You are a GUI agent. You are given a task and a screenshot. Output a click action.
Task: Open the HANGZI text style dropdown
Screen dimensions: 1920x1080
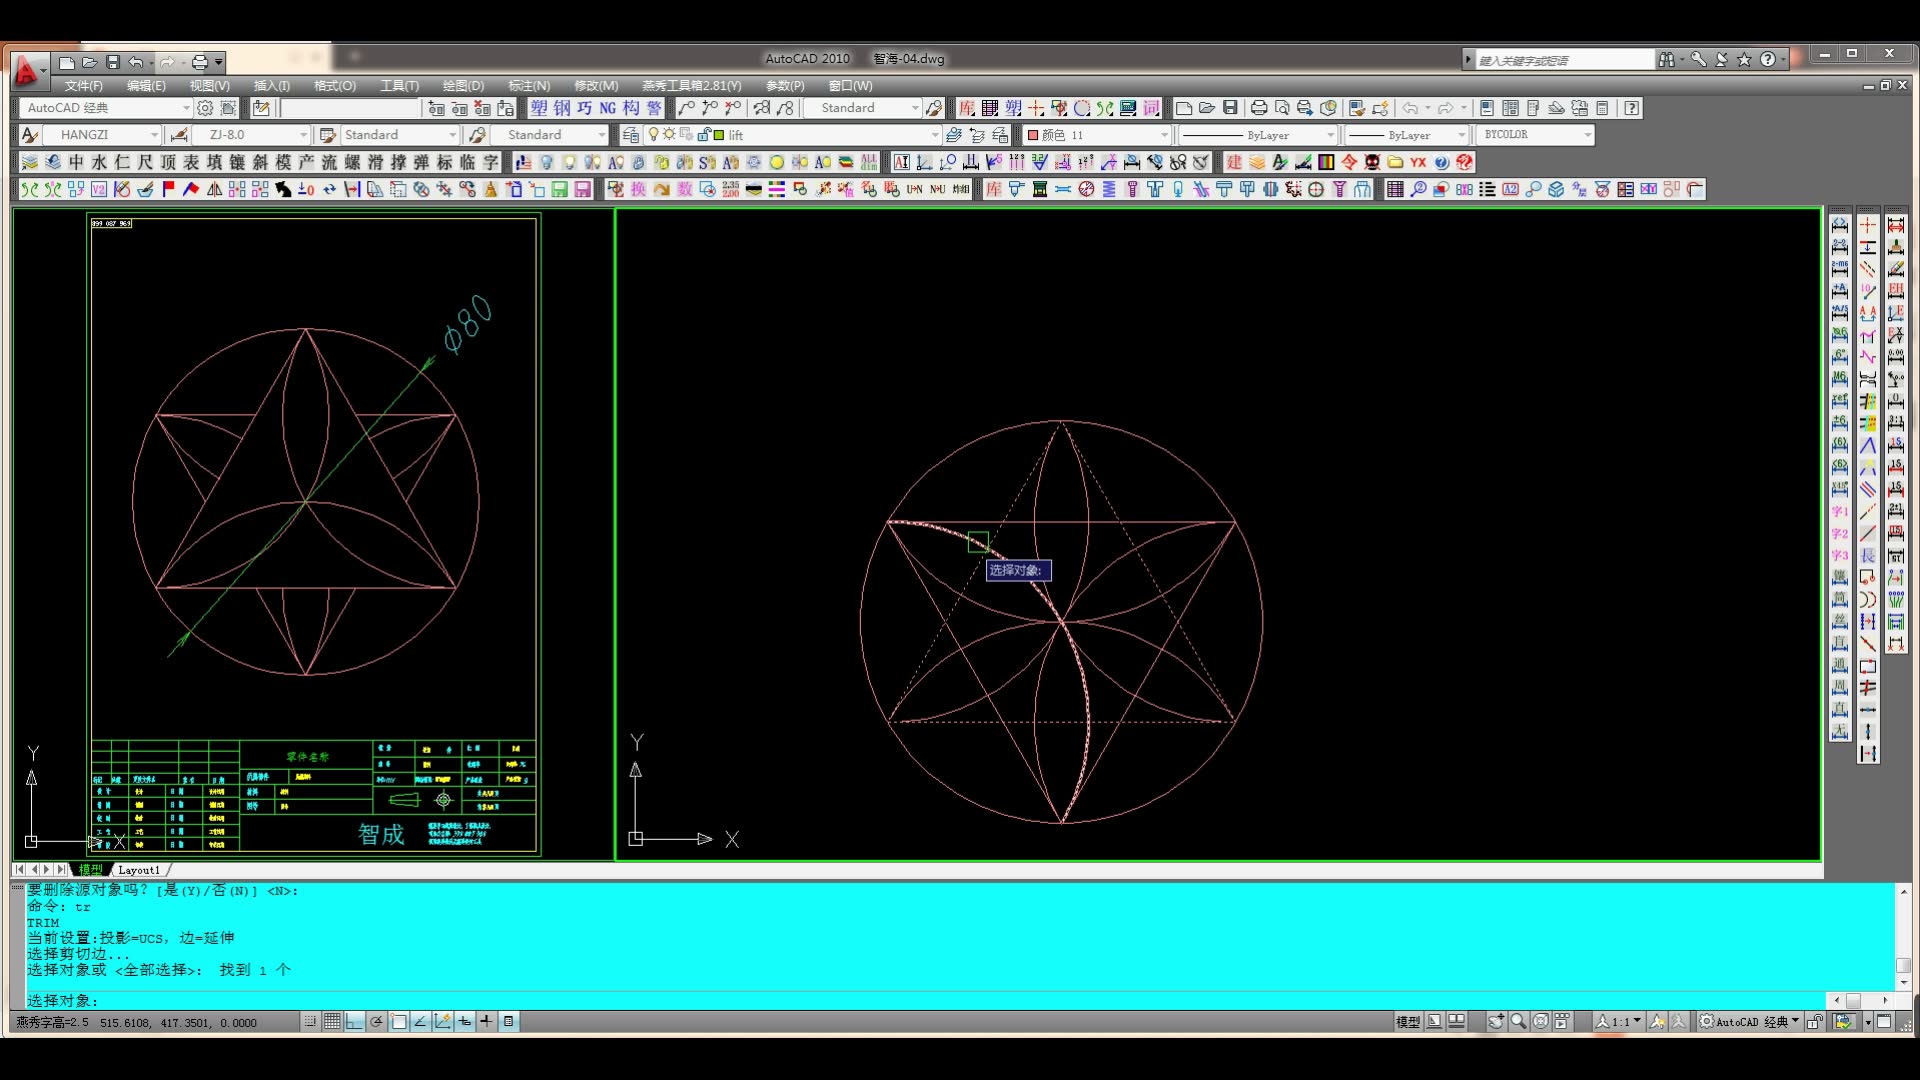coord(154,135)
